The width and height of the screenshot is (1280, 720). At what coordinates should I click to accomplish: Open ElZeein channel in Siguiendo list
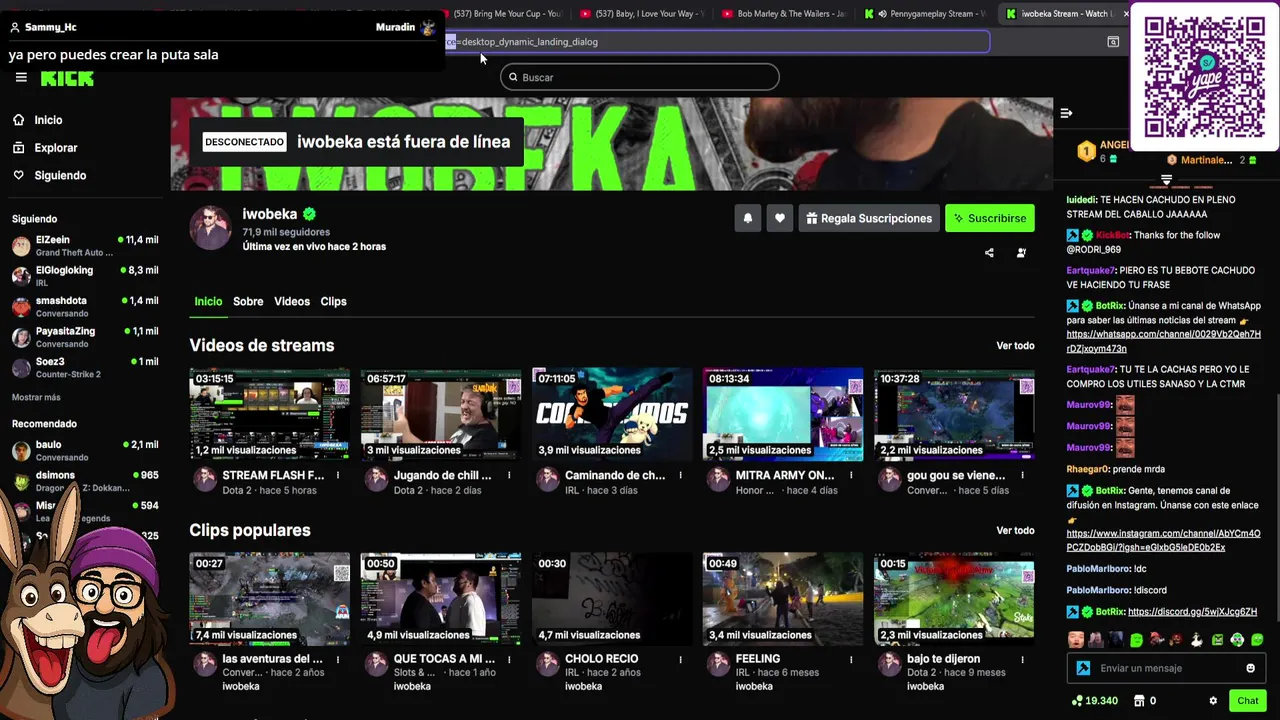(x=85, y=245)
